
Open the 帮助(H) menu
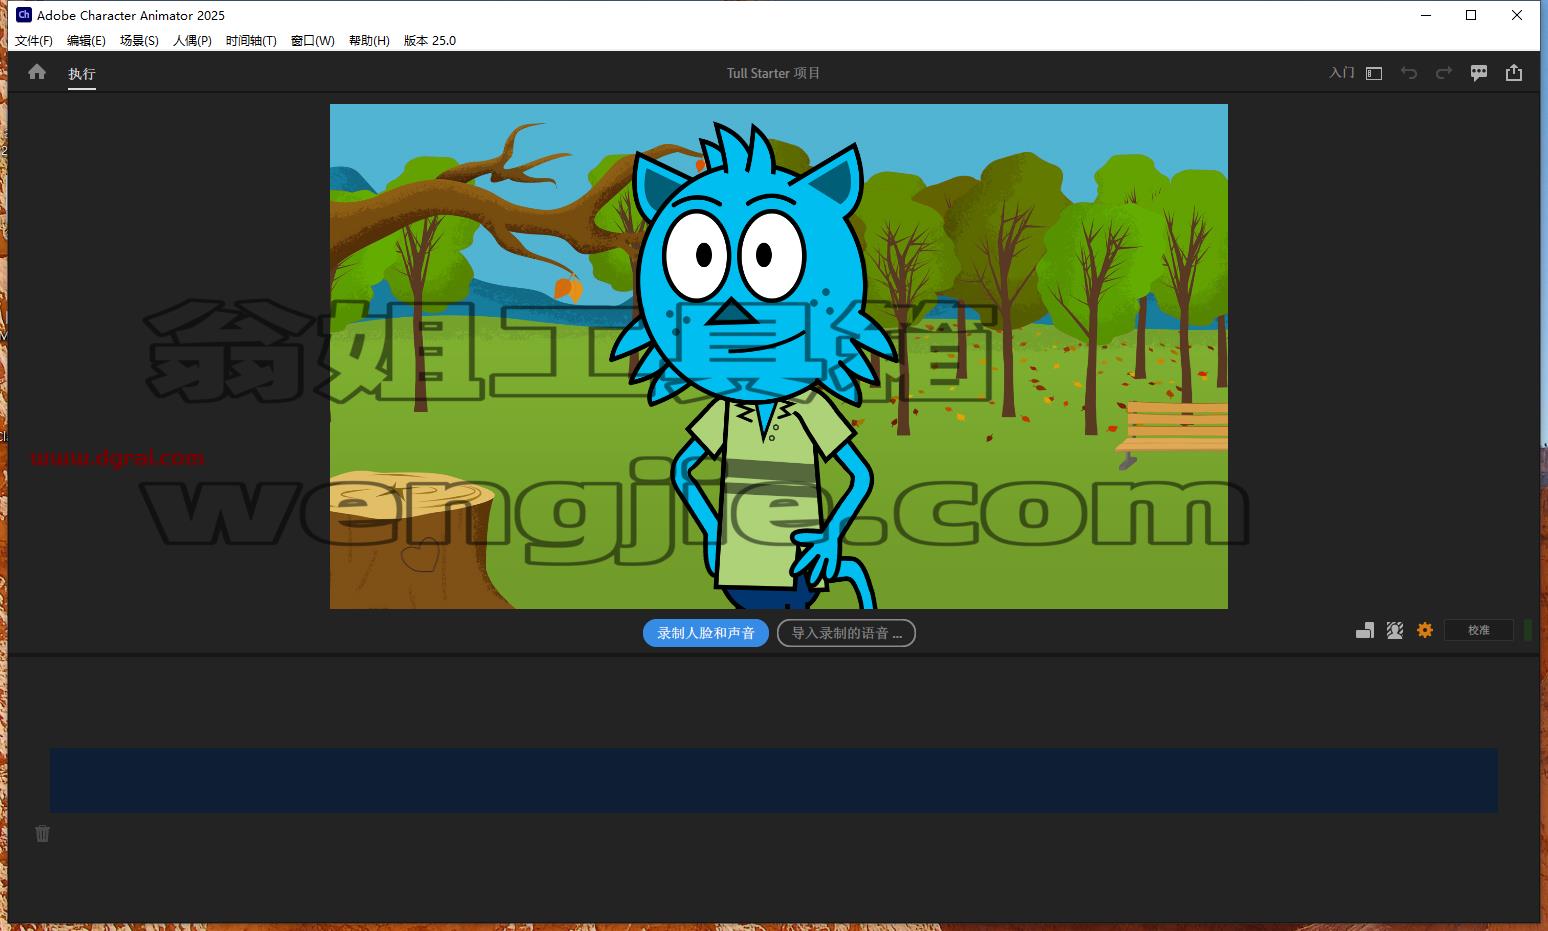pos(369,41)
